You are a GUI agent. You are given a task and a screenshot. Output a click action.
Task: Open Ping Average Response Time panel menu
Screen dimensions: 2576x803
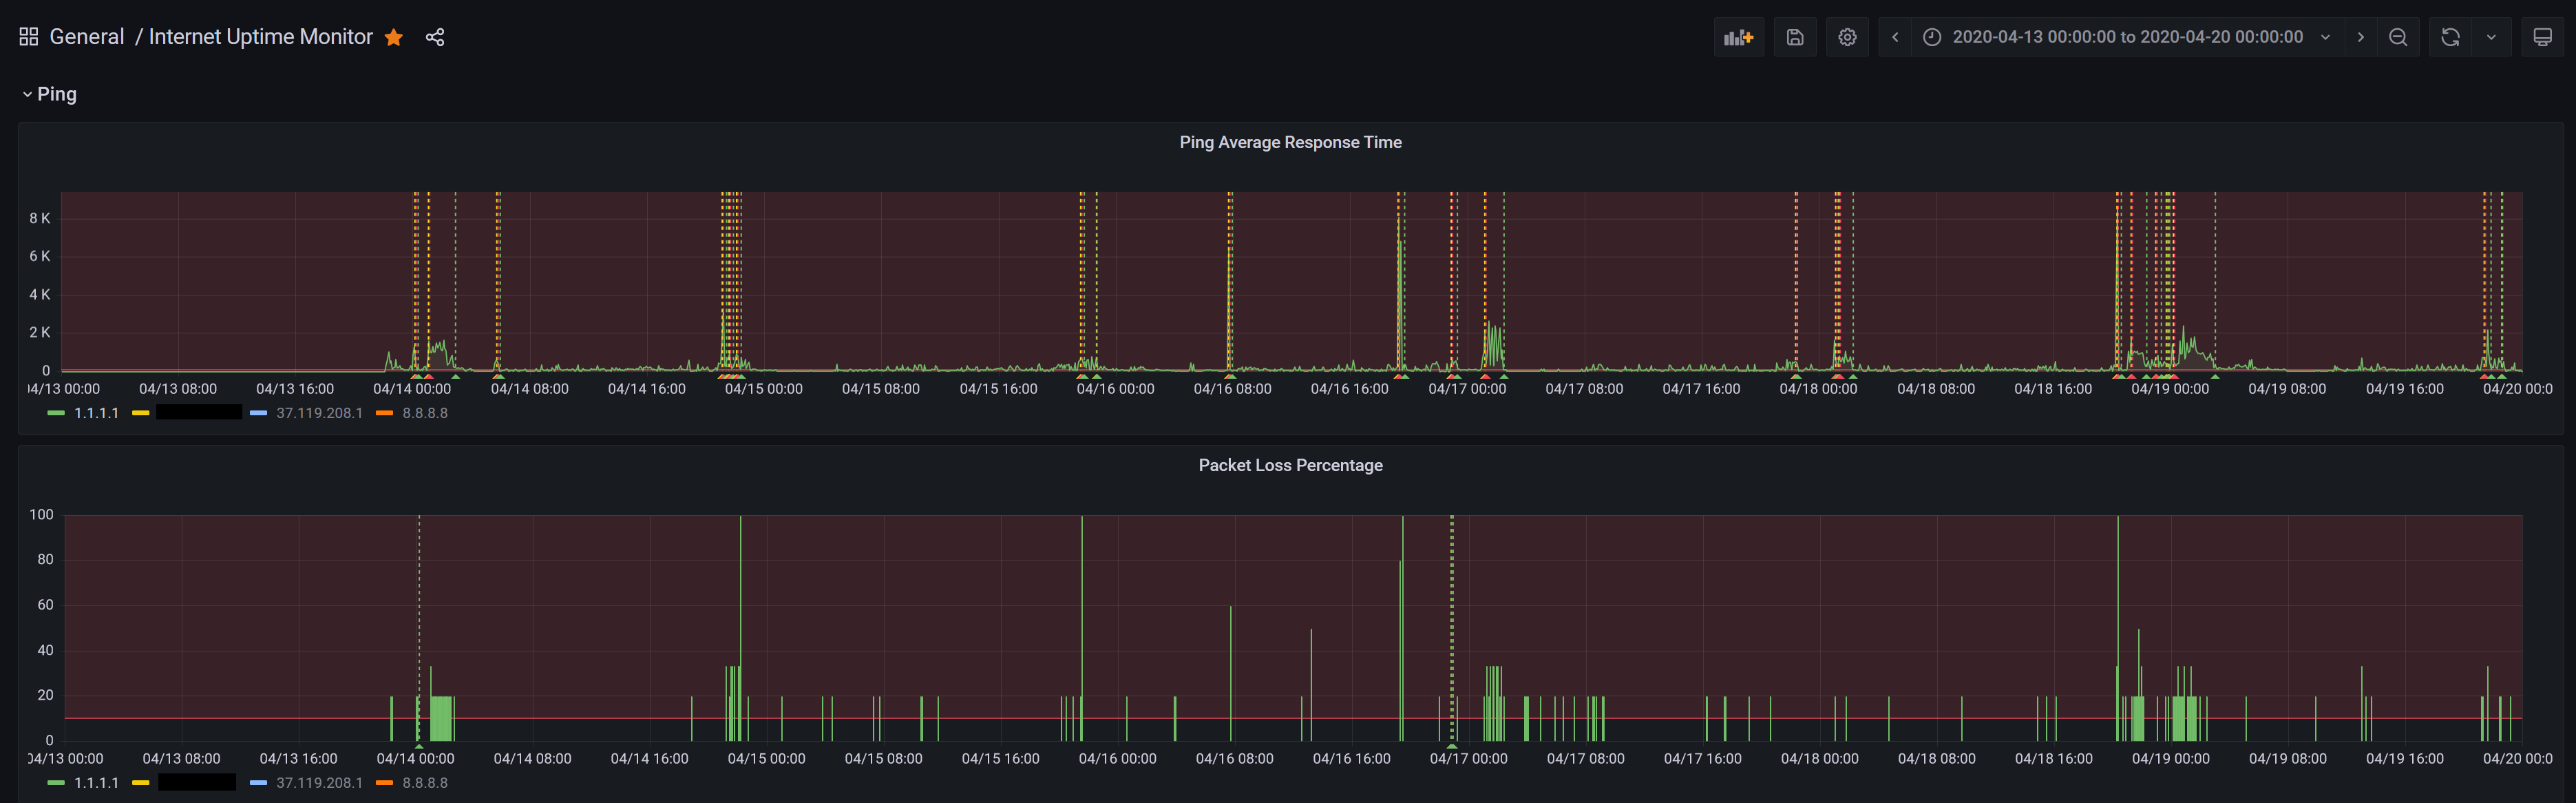coord(1290,142)
